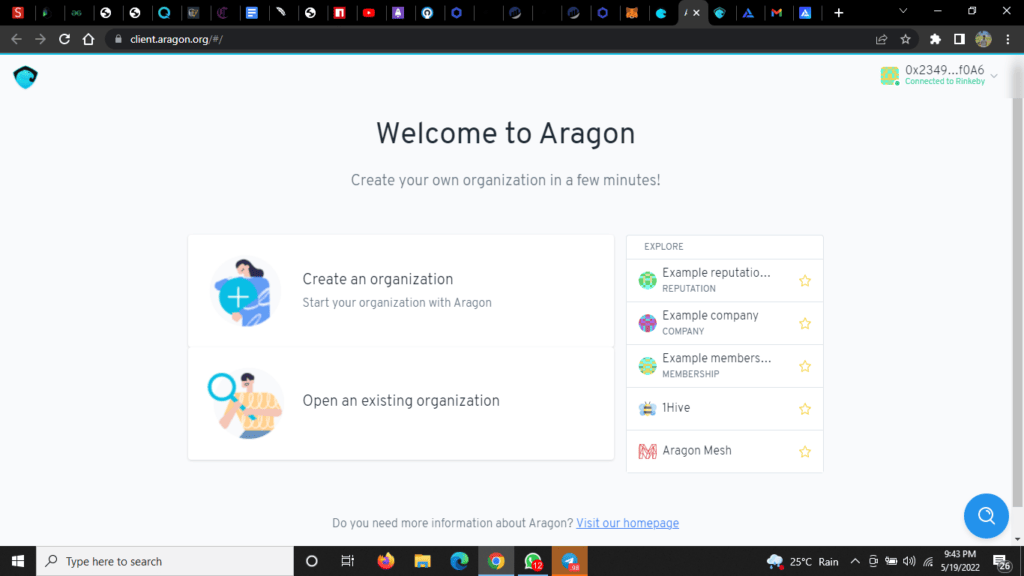The width and height of the screenshot is (1024, 576).
Task: Click the EXPLORE section label
Action: (x=664, y=246)
